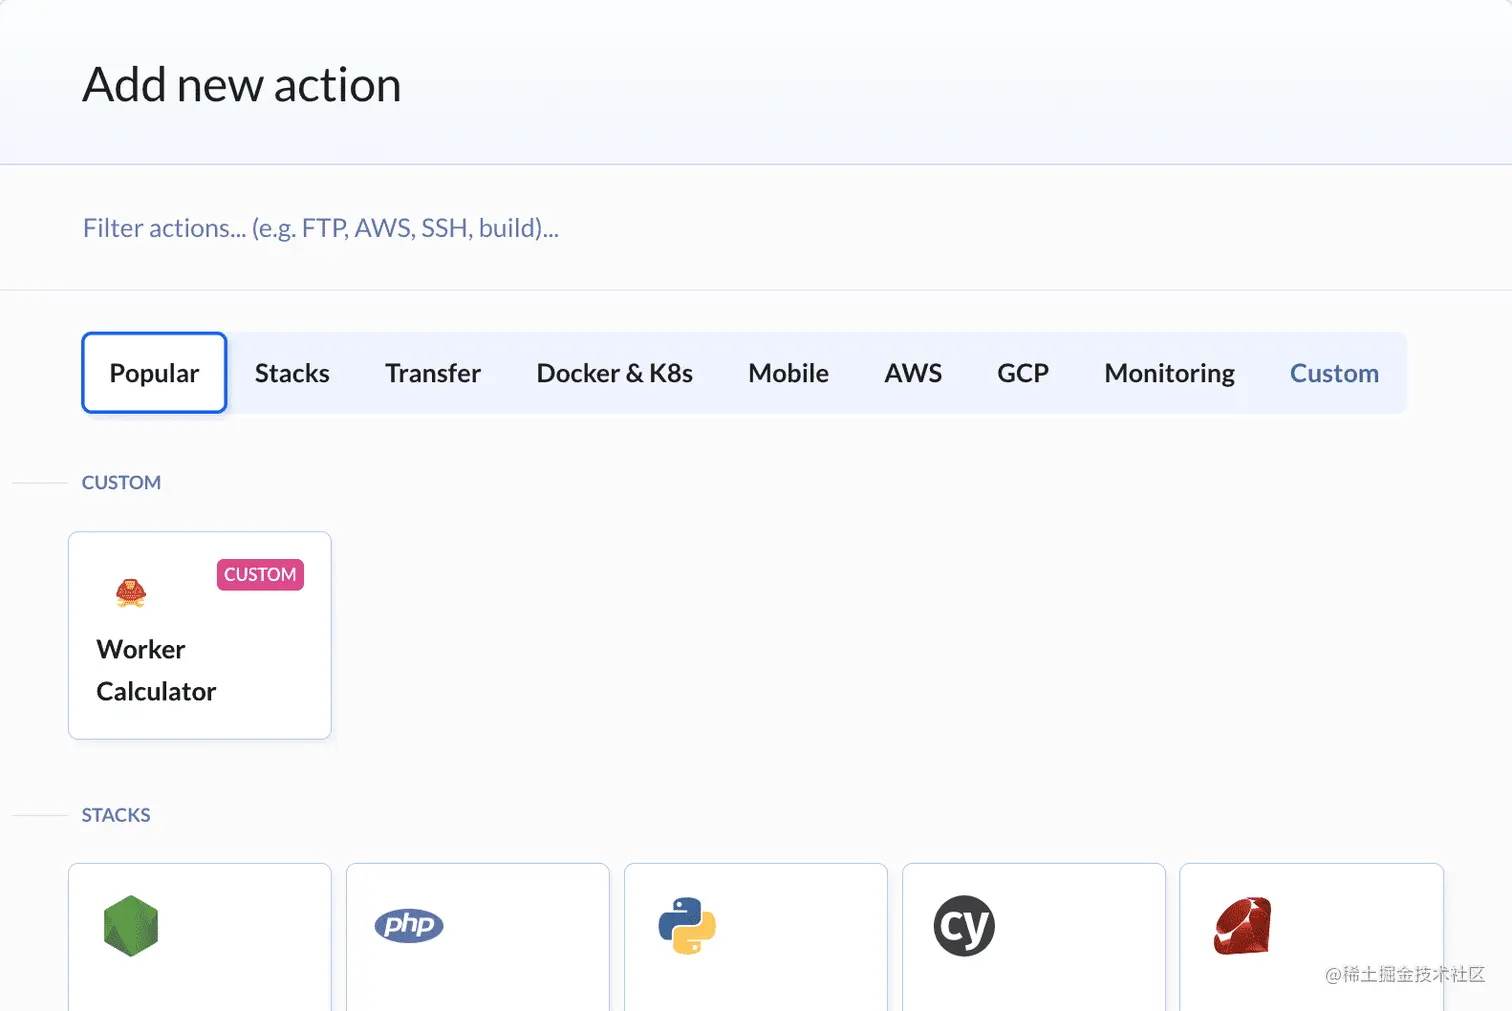Show the AWS actions tab
1512x1011 pixels.
pos(913,373)
